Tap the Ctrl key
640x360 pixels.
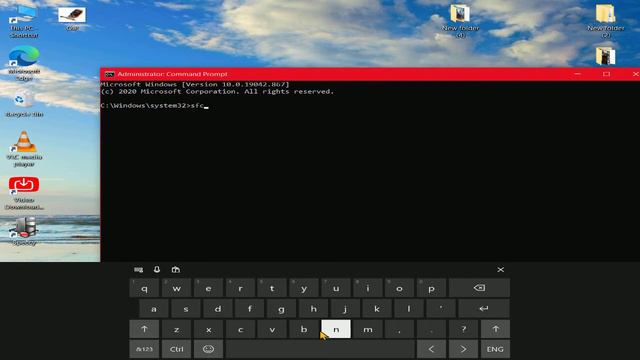coord(176,349)
